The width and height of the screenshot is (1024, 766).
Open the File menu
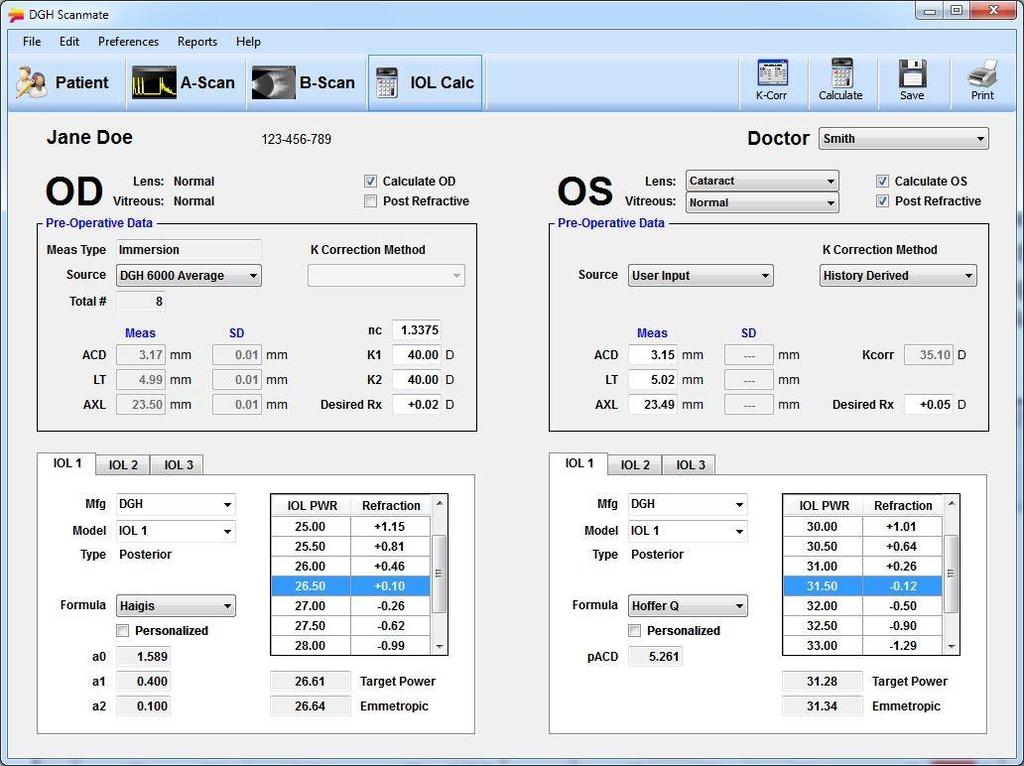pyautogui.click(x=31, y=41)
